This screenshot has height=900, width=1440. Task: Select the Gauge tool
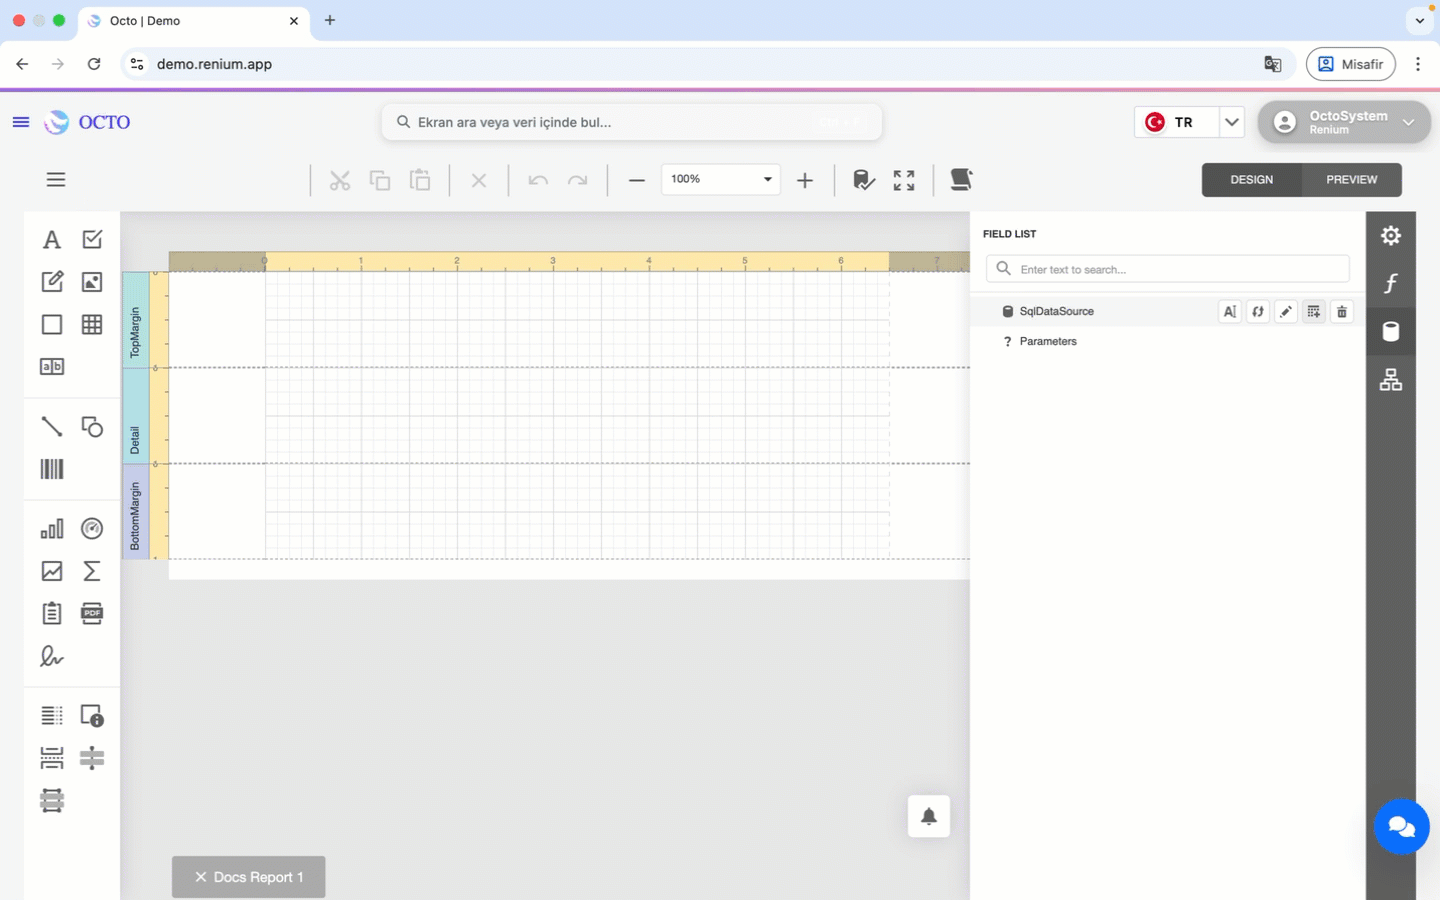(91, 528)
